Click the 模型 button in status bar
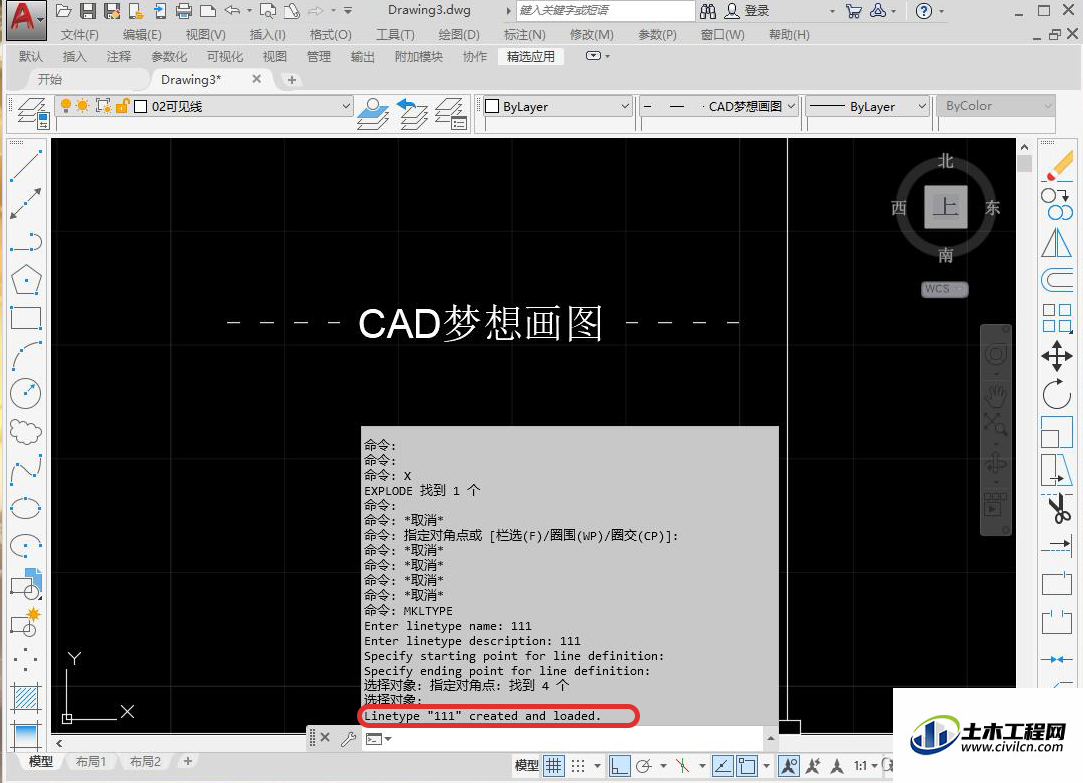The image size is (1083, 783). [526, 765]
